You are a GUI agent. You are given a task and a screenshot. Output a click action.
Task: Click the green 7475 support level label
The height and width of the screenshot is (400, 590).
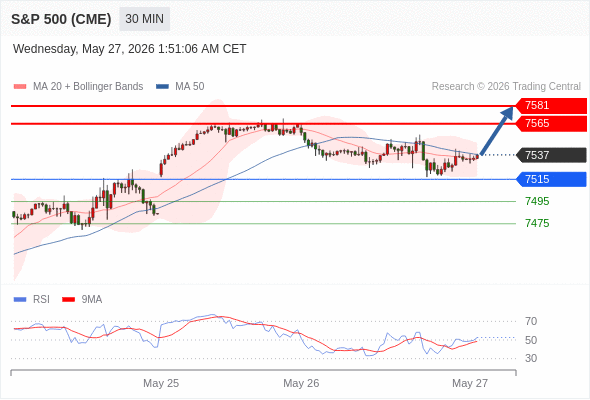(537, 224)
